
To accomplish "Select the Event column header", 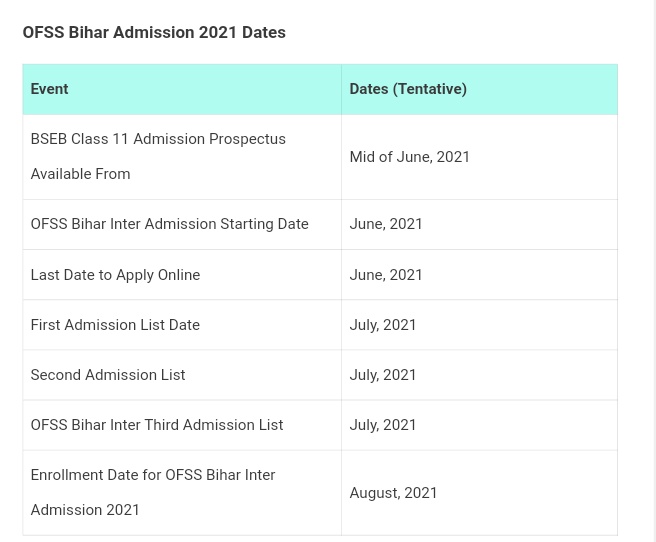I will pos(49,89).
